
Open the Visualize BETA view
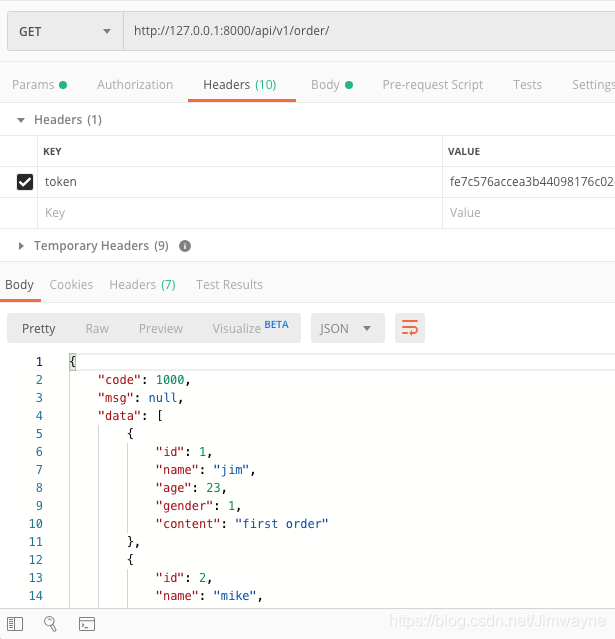coord(250,328)
